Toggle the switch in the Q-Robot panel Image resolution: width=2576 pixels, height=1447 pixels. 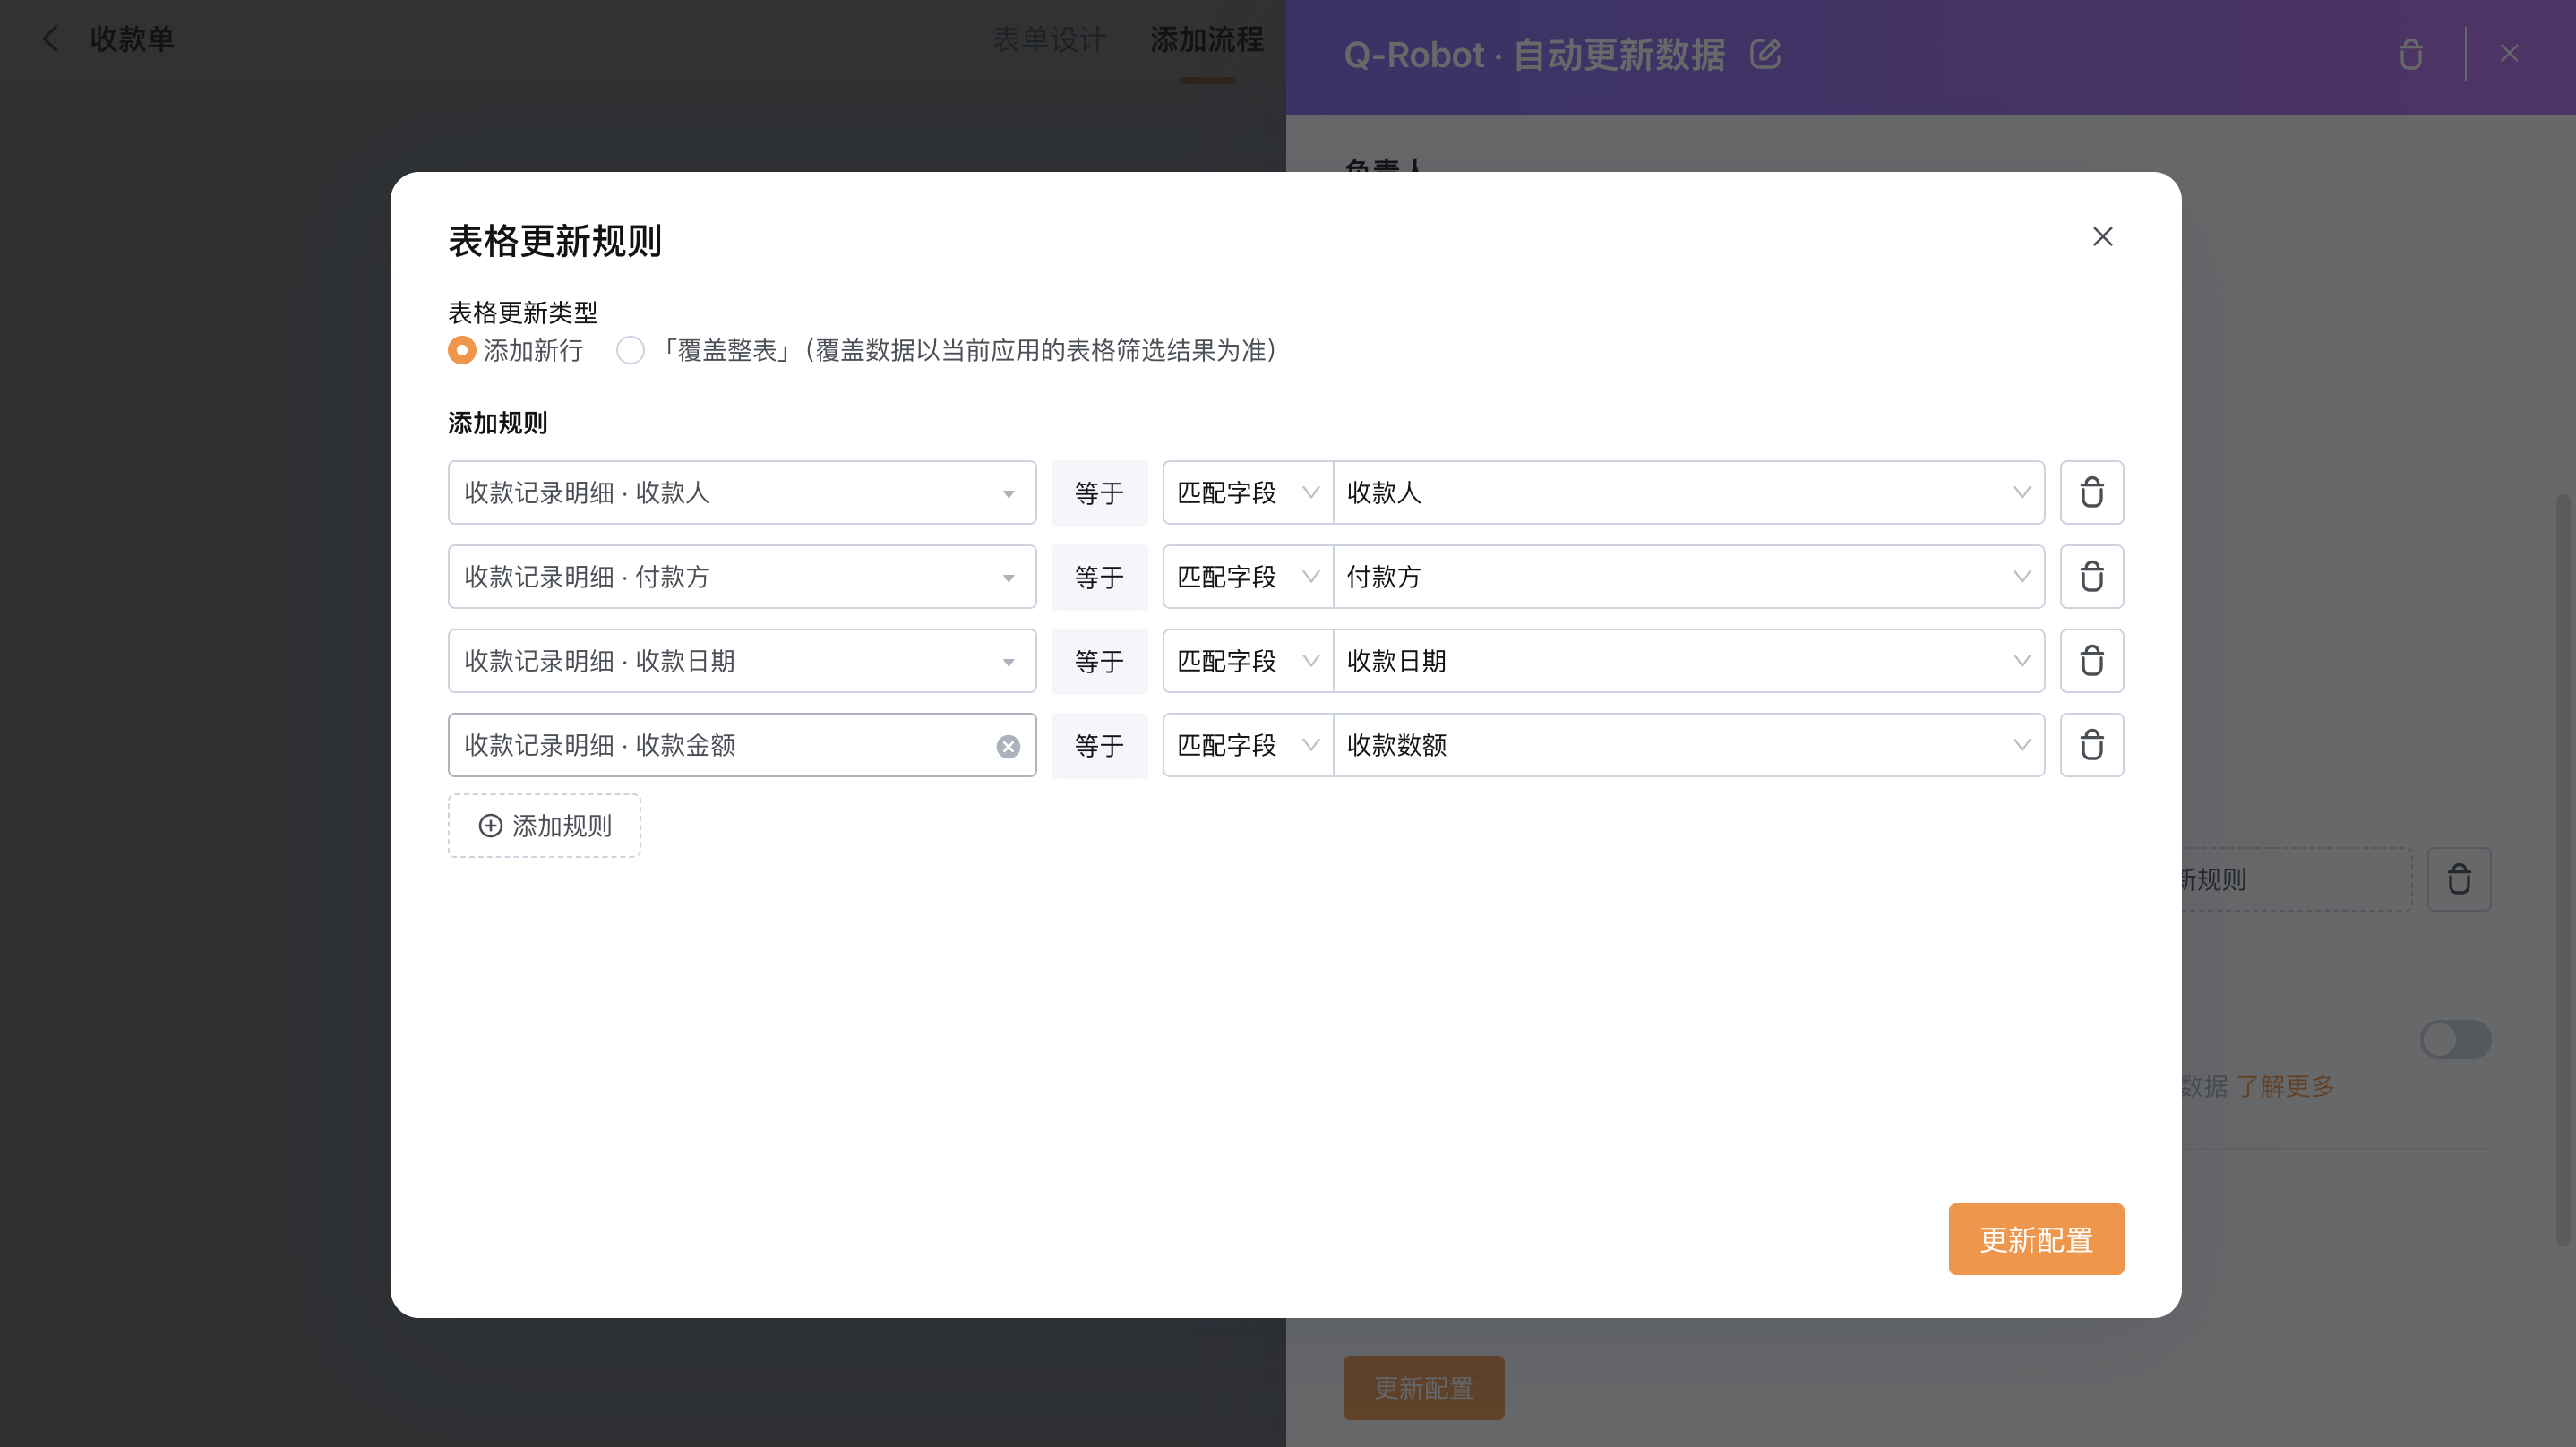click(x=2455, y=1039)
